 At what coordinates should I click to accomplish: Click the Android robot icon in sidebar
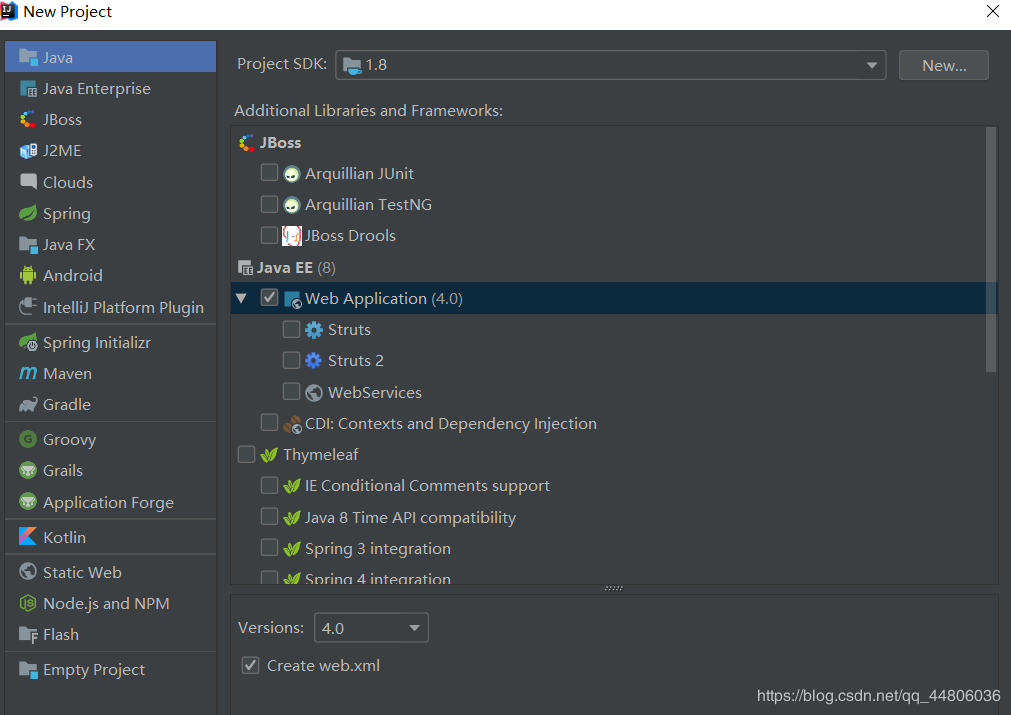(27, 275)
